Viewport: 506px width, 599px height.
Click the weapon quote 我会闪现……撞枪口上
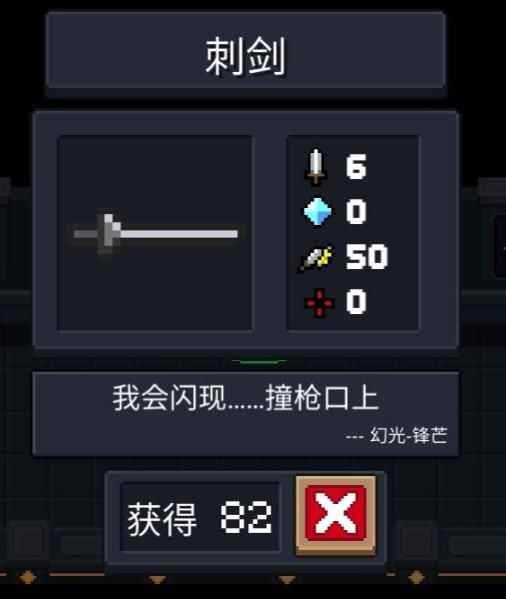click(245, 398)
